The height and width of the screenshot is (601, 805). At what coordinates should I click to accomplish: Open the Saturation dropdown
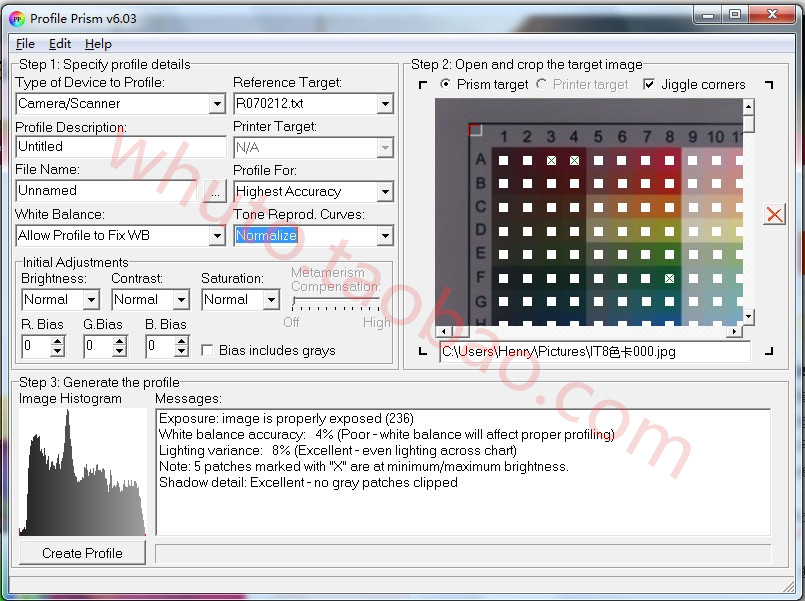tap(271, 300)
